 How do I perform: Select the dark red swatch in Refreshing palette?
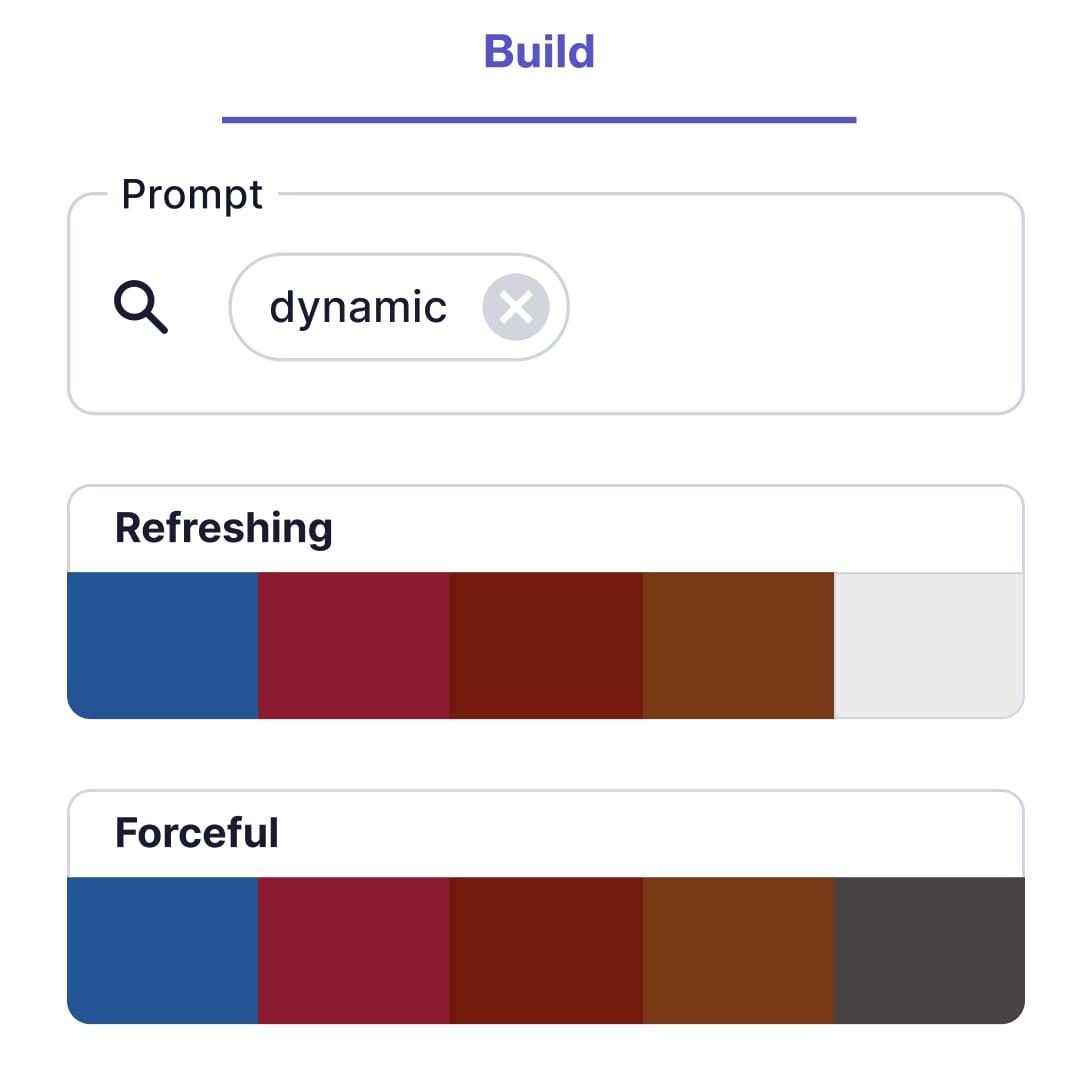click(544, 644)
